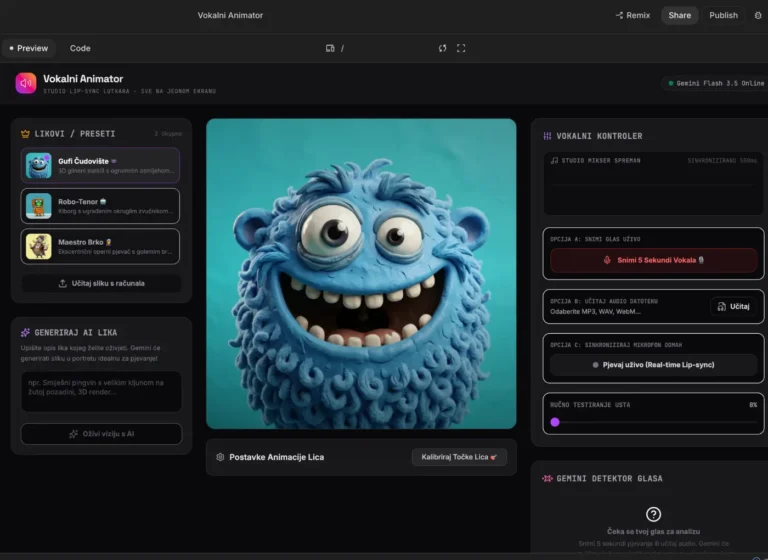Click the gear icon beside Postavke Animacije Lica

220,457
